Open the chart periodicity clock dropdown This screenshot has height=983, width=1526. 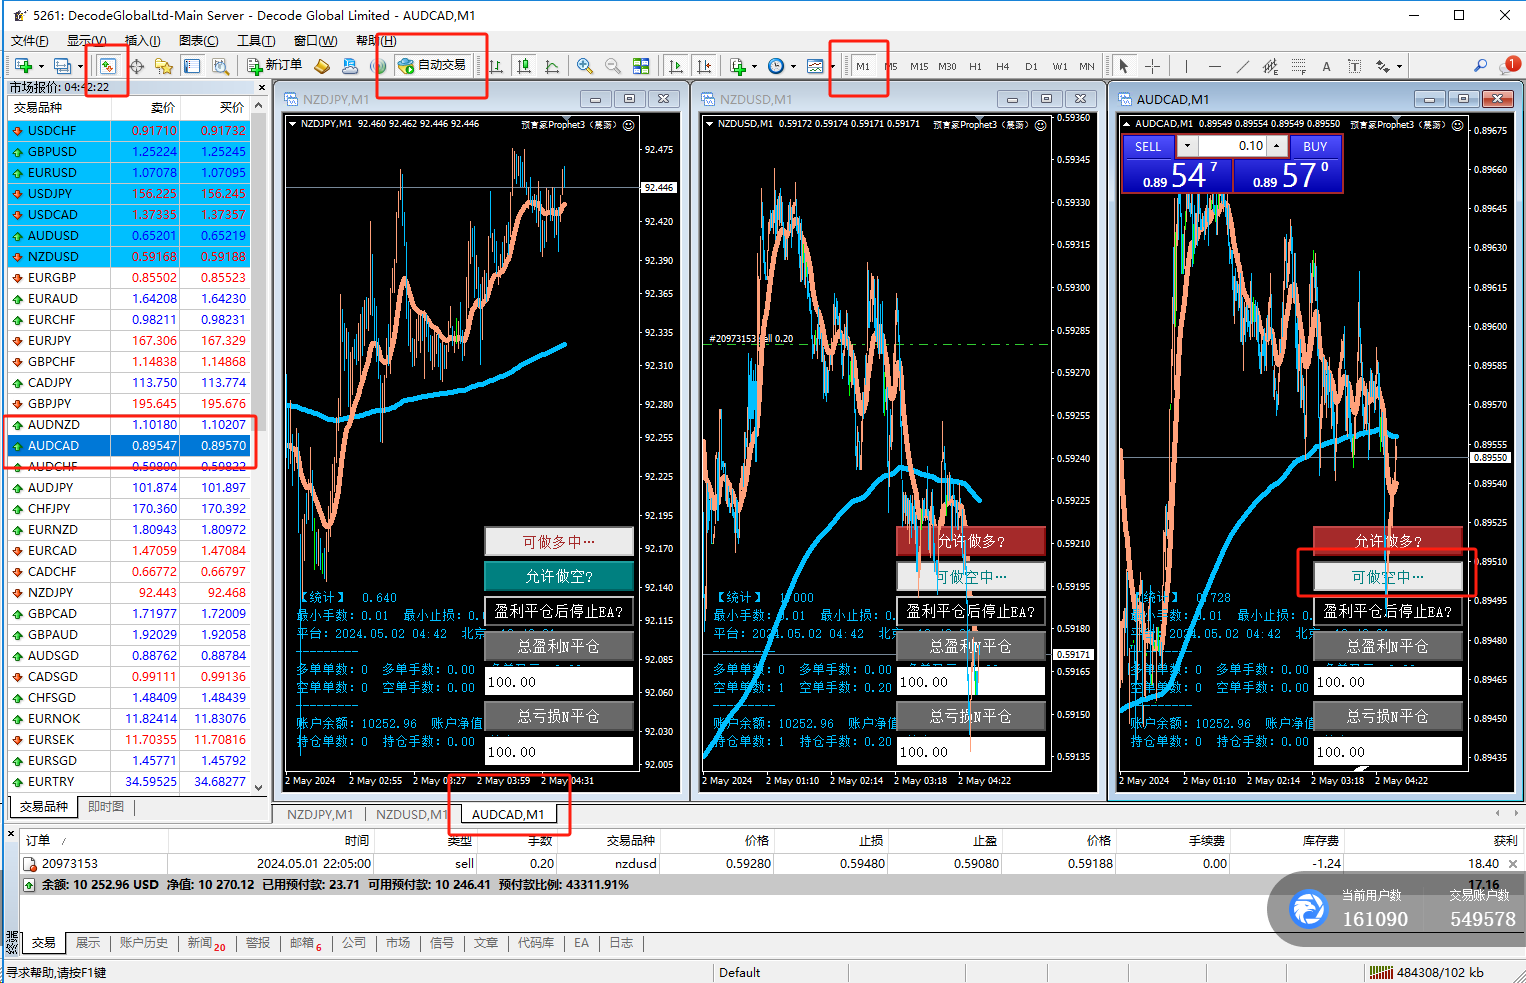click(x=793, y=66)
